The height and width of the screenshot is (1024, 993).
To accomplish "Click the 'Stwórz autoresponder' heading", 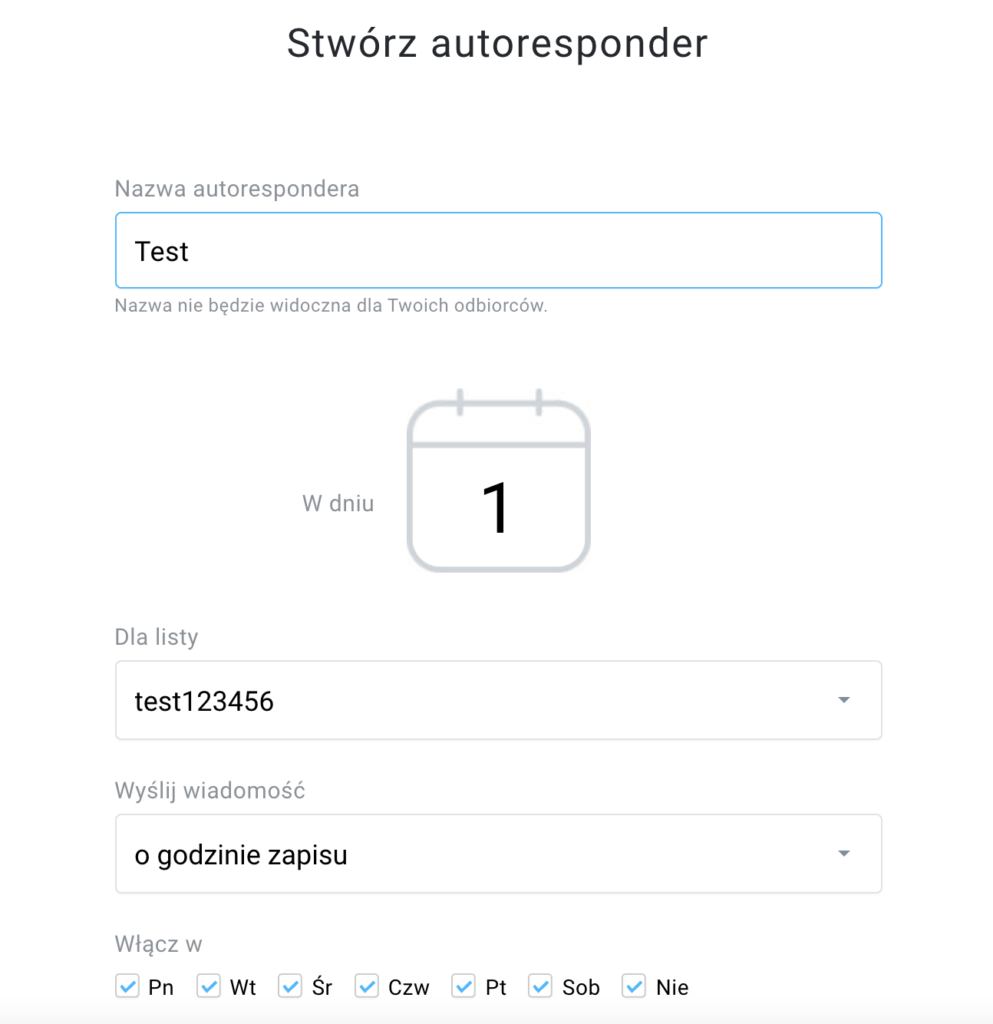I will tap(497, 44).
